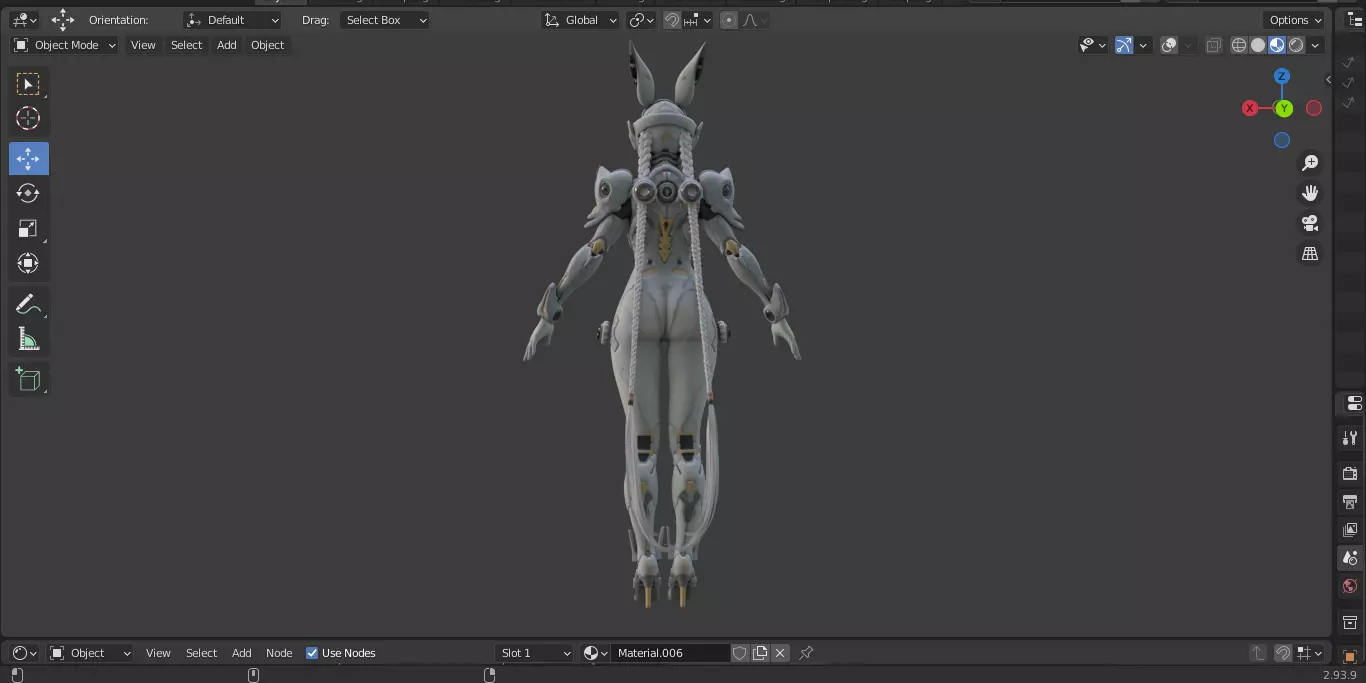
Task: Open node editor Node menu
Action: click(279, 653)
